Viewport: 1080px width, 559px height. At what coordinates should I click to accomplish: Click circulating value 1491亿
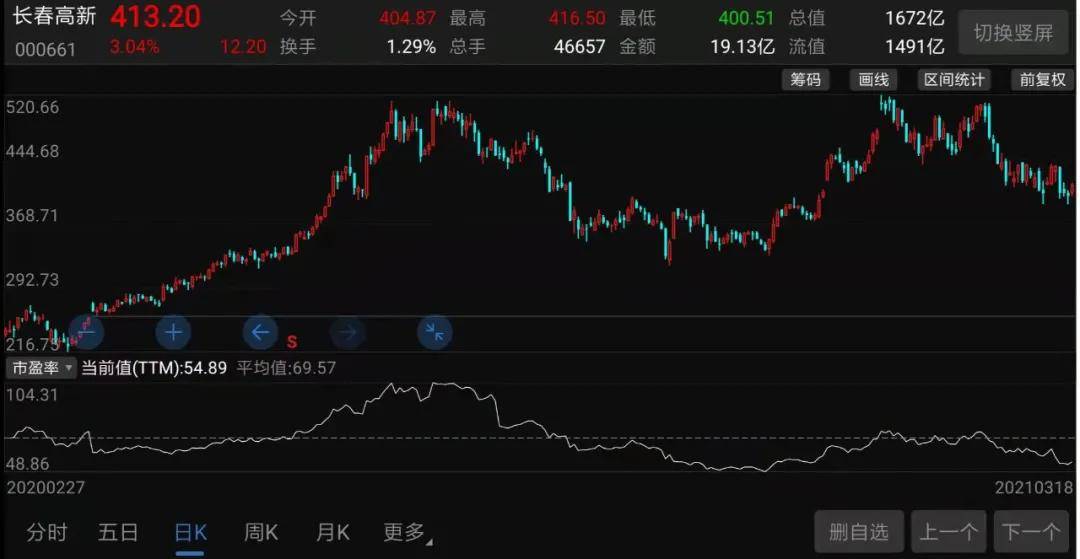(x=915, y=47)
